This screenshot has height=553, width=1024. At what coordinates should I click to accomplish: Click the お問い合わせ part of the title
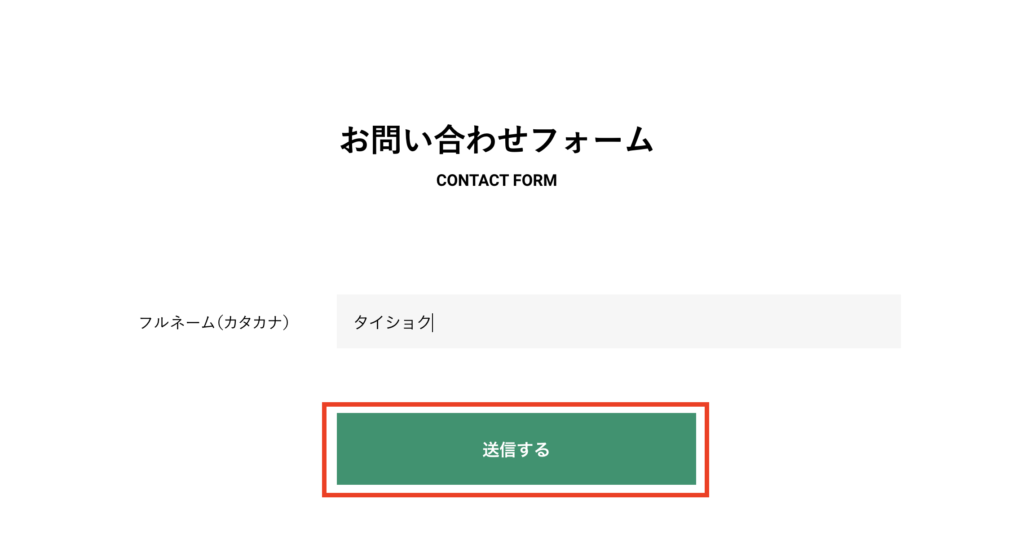click(434, 140)
